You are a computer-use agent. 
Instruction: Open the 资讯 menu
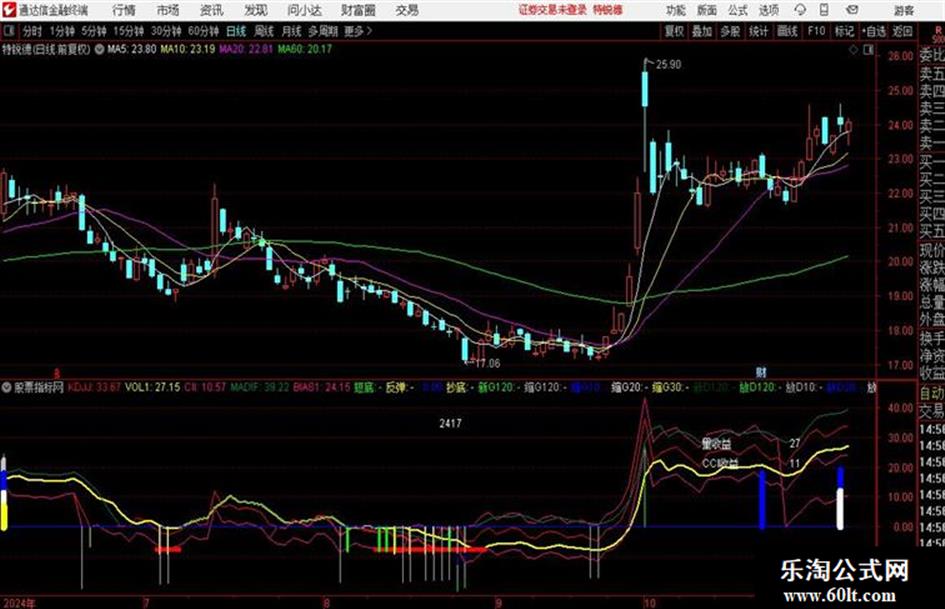coord(211,10)
